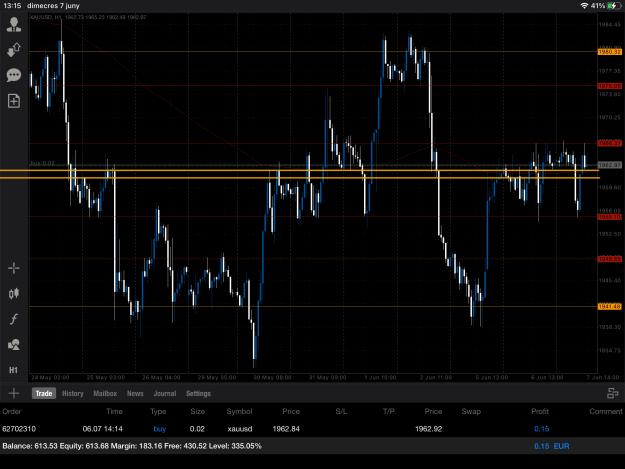Open the indicators f icon
This screenshot has height=469, width=625.
14,319
